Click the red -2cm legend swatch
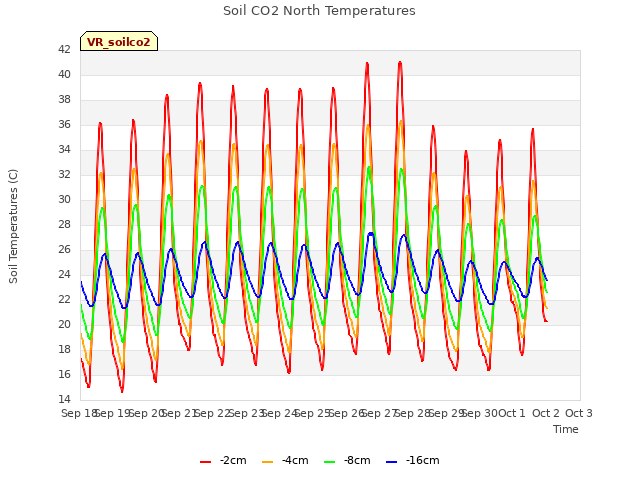This screenshot has width=640, height=480. tap(205, 462)
